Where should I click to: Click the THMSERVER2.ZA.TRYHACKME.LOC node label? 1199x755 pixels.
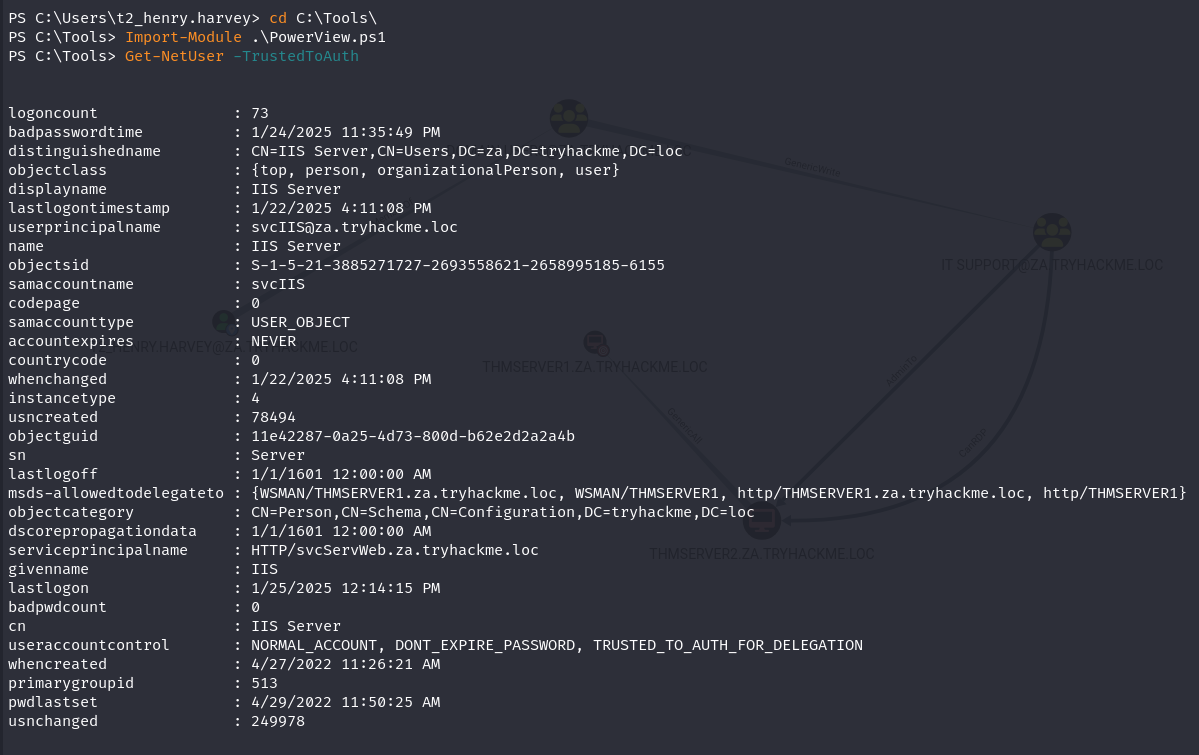pos(762,554)
